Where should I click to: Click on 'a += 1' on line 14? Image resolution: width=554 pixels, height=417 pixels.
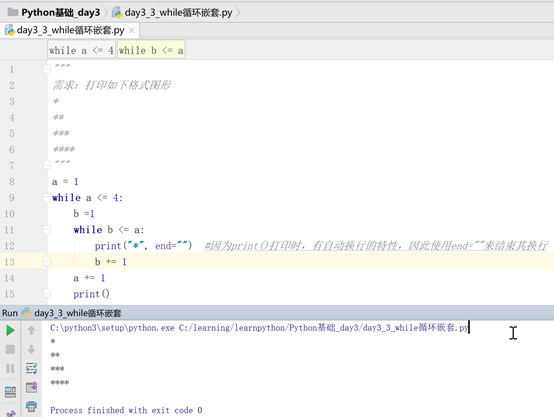coord(89,278)
